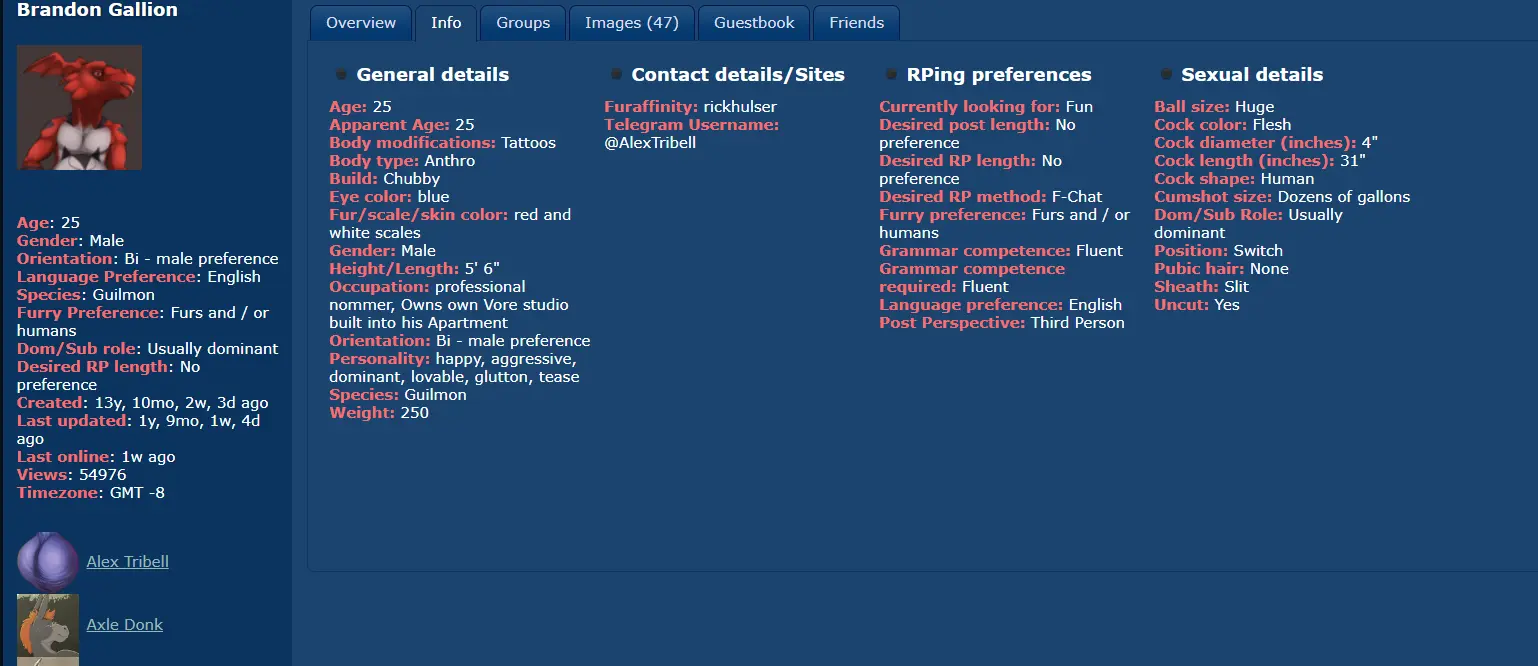
Task: Click Brandon Gallion's red dragon avatar
Action: coord(80,108)
